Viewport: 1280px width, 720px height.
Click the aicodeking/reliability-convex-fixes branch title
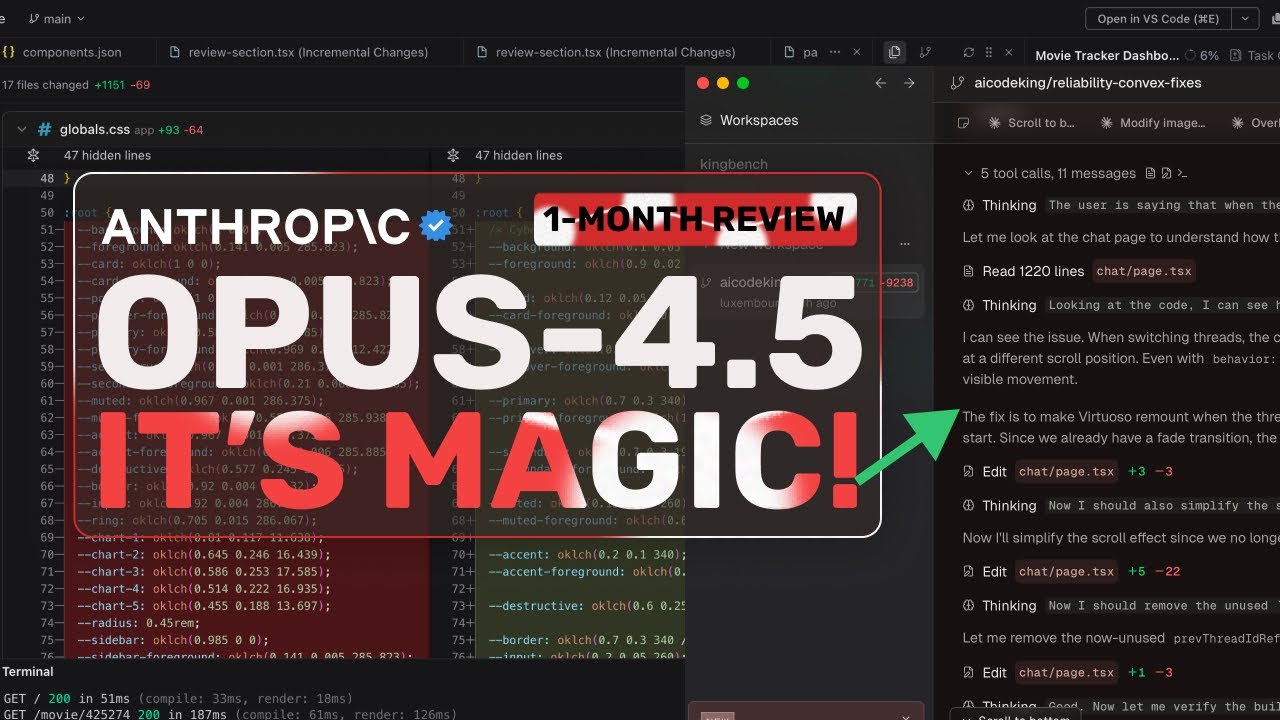point(1088,83)
